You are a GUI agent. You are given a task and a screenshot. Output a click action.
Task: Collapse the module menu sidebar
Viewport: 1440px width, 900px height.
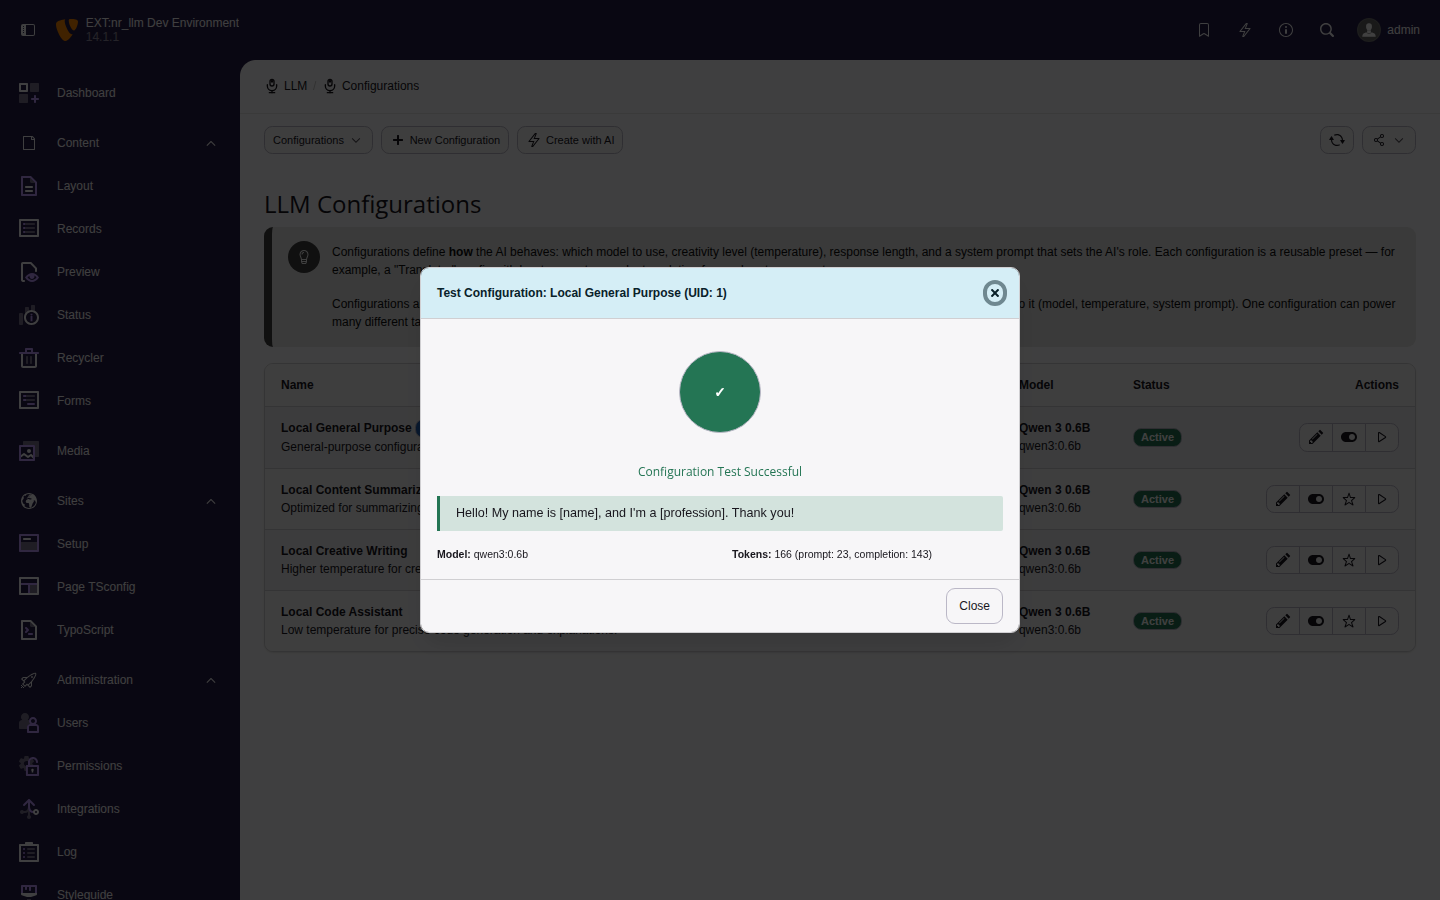[28, 29]
